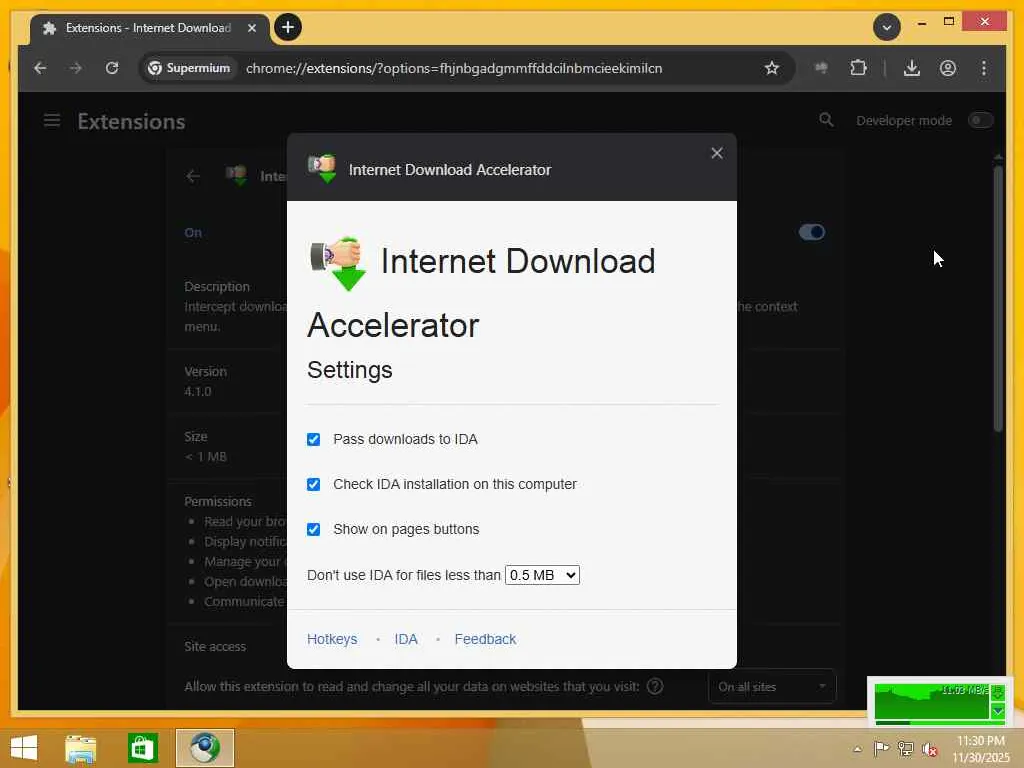The image size is (1024, 768).
Task: Open the Hotkeys link
Action: pos(332,639)
